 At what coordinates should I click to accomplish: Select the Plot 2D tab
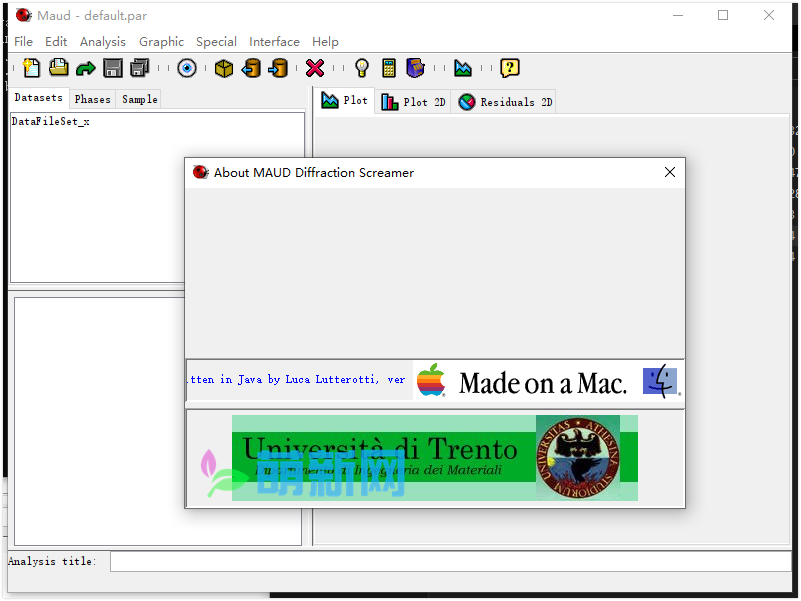[414, 102]
